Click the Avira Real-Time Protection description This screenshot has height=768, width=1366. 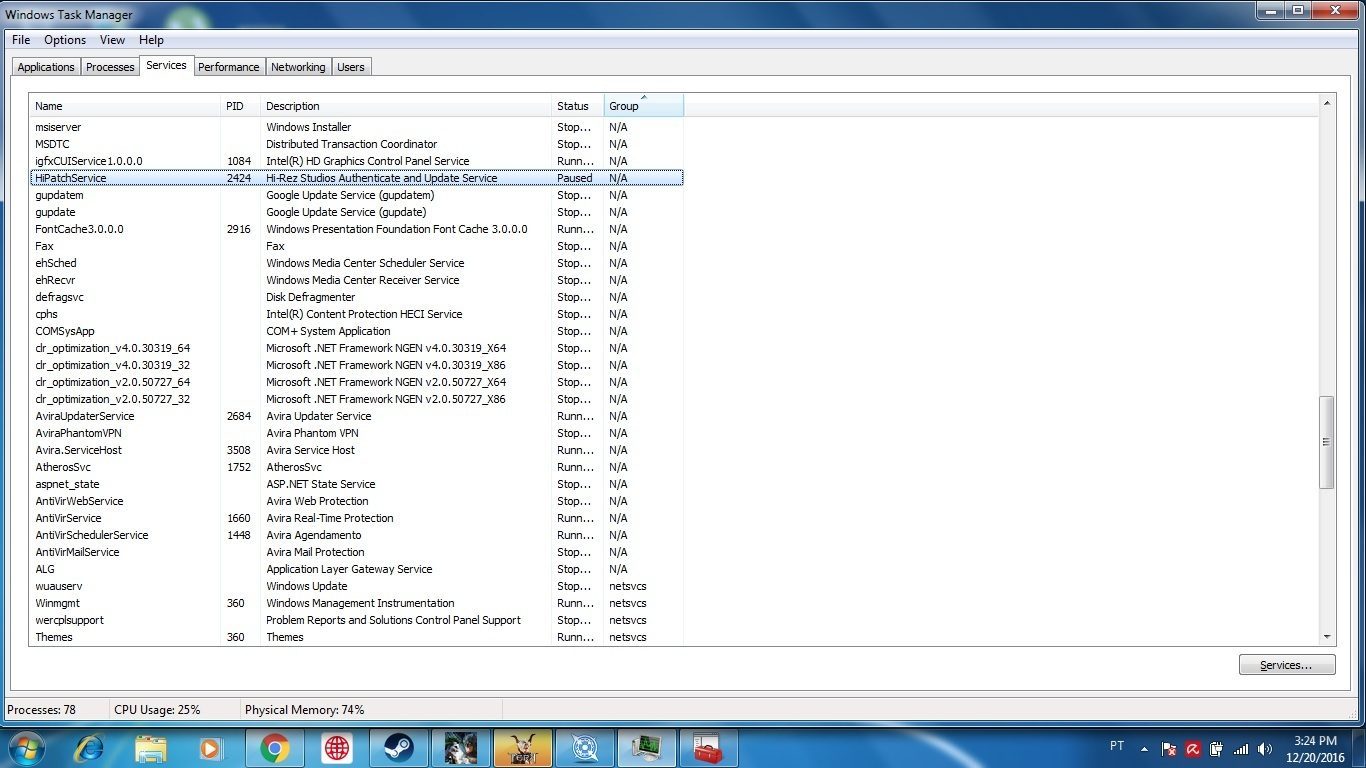[330, 518]
